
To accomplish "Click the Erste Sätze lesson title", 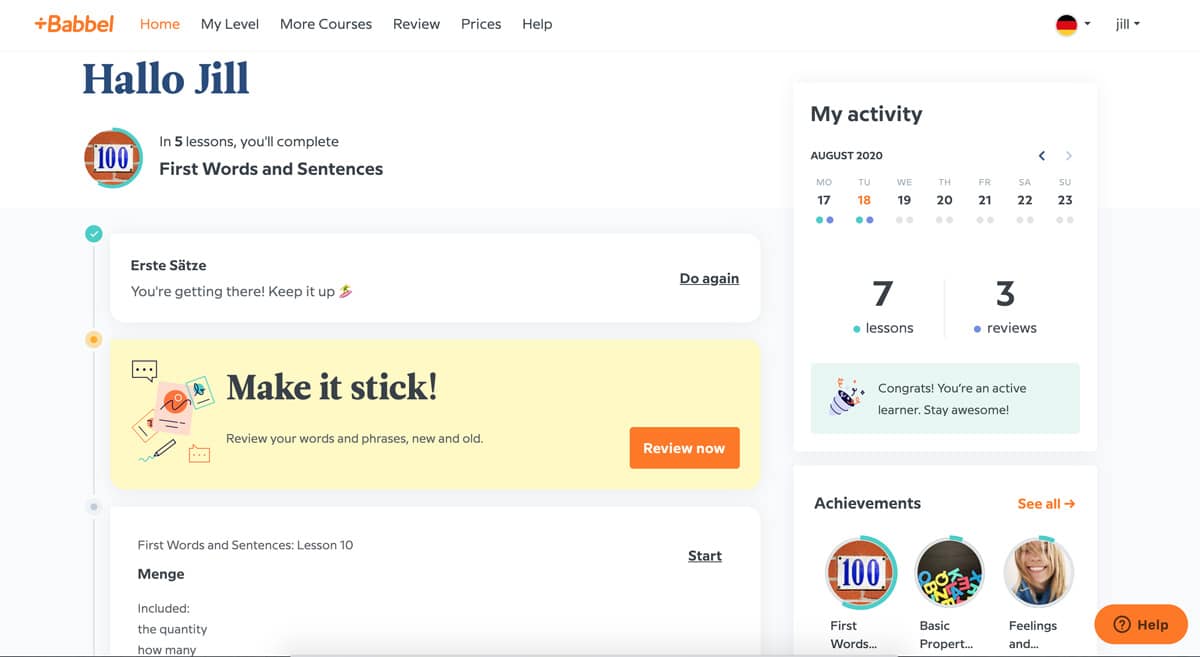I will click(x=169, y=265).
